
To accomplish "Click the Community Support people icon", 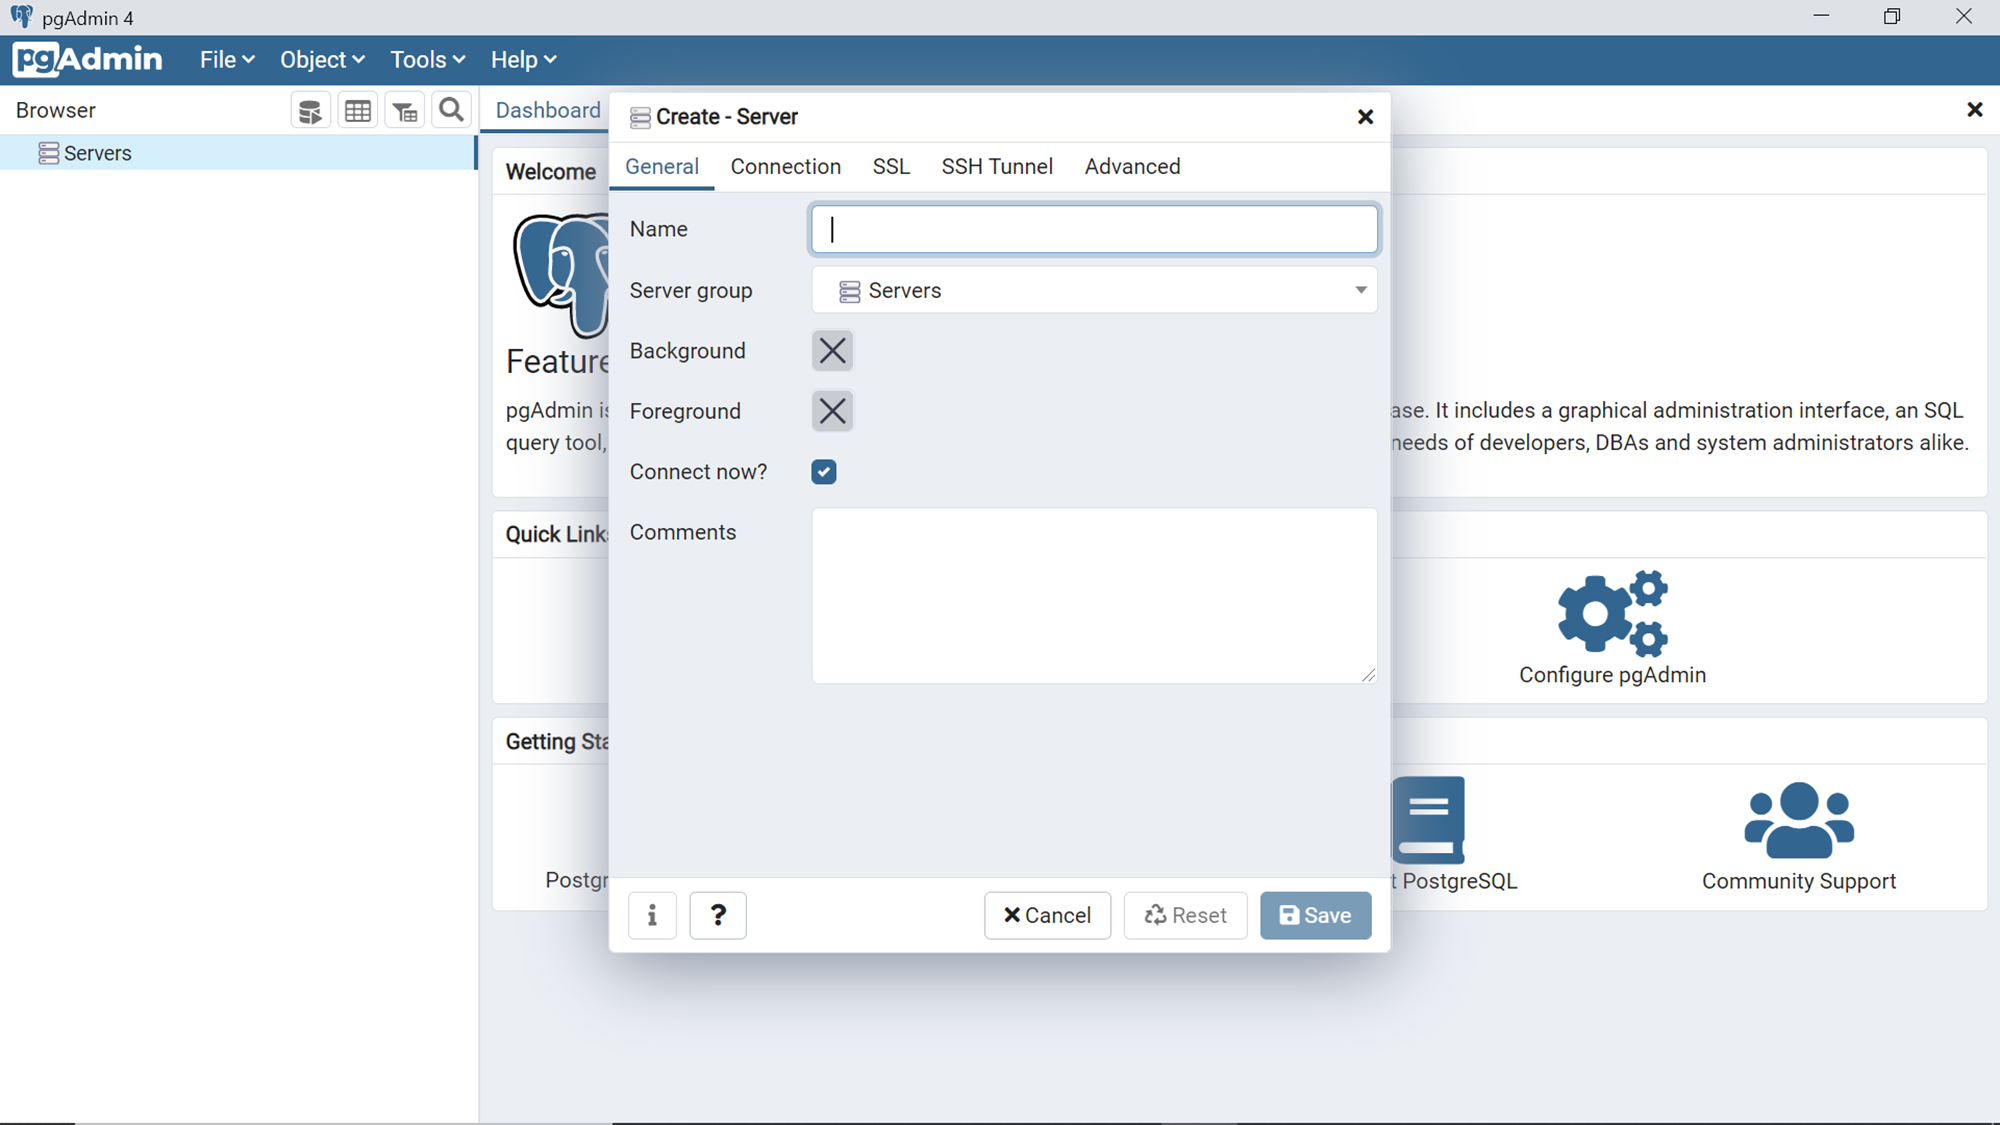I will click(x=1798, y=820).
